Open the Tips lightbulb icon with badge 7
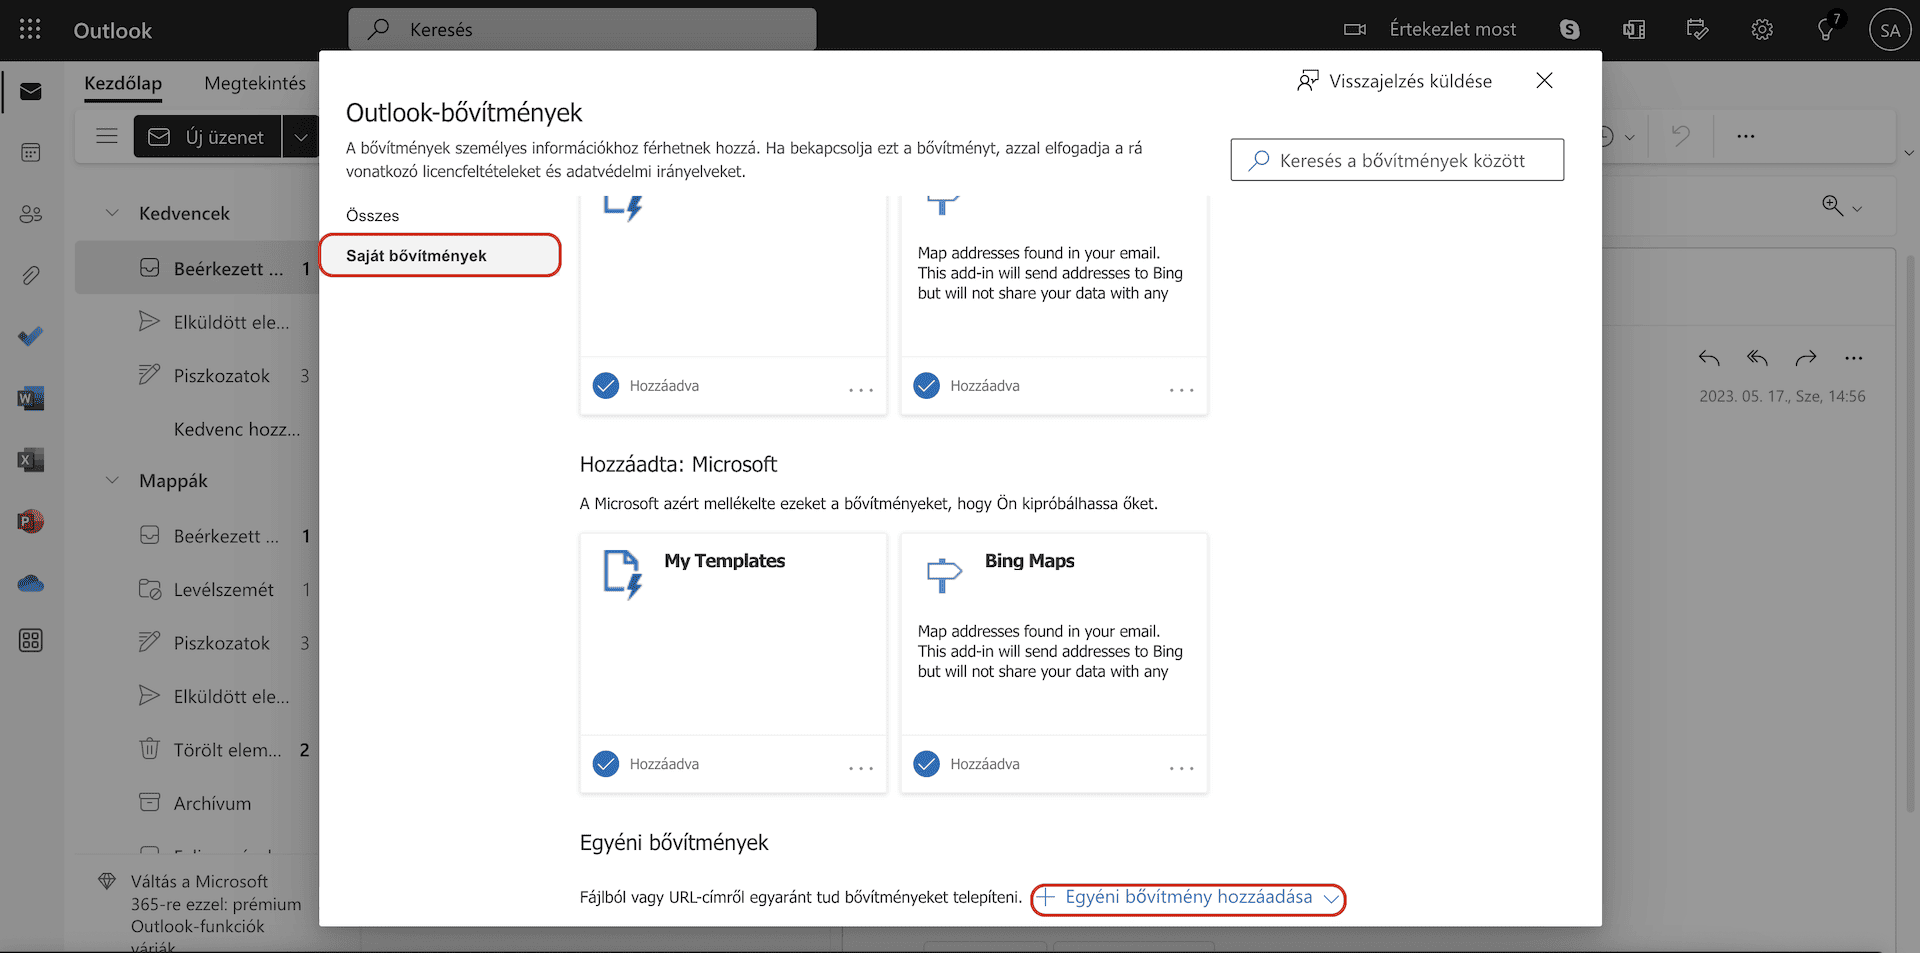Image resolution: width=1920 pixels, height=953 pixels. tap(1827, 28)
